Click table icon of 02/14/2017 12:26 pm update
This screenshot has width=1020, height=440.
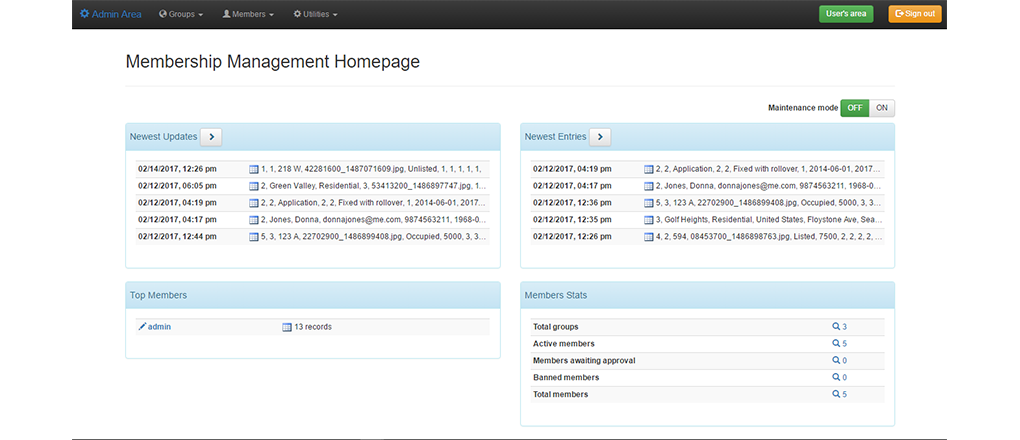click(x=254, y=169)
